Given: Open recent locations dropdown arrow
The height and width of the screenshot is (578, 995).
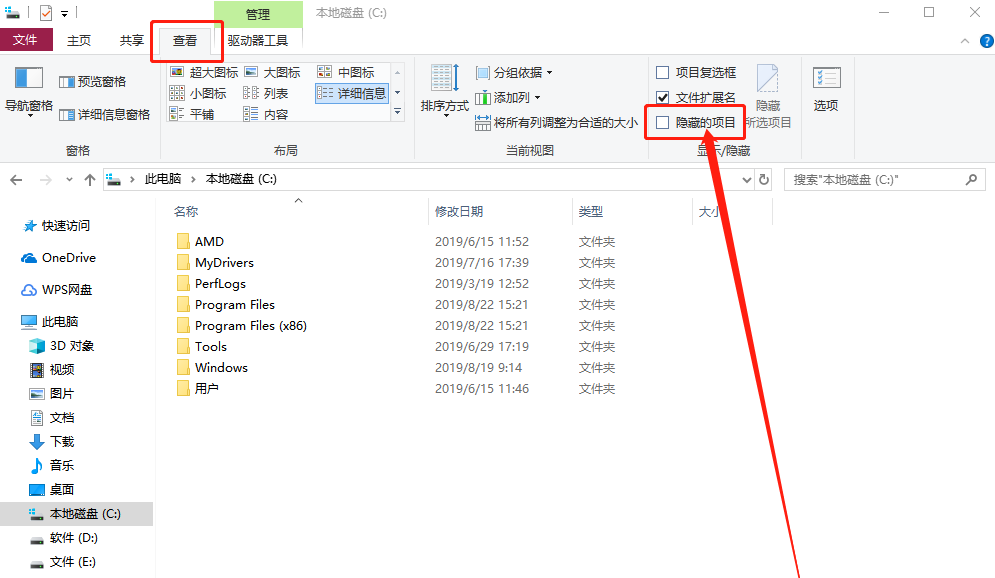Looking at the screenshot, I should click(69, 180).
